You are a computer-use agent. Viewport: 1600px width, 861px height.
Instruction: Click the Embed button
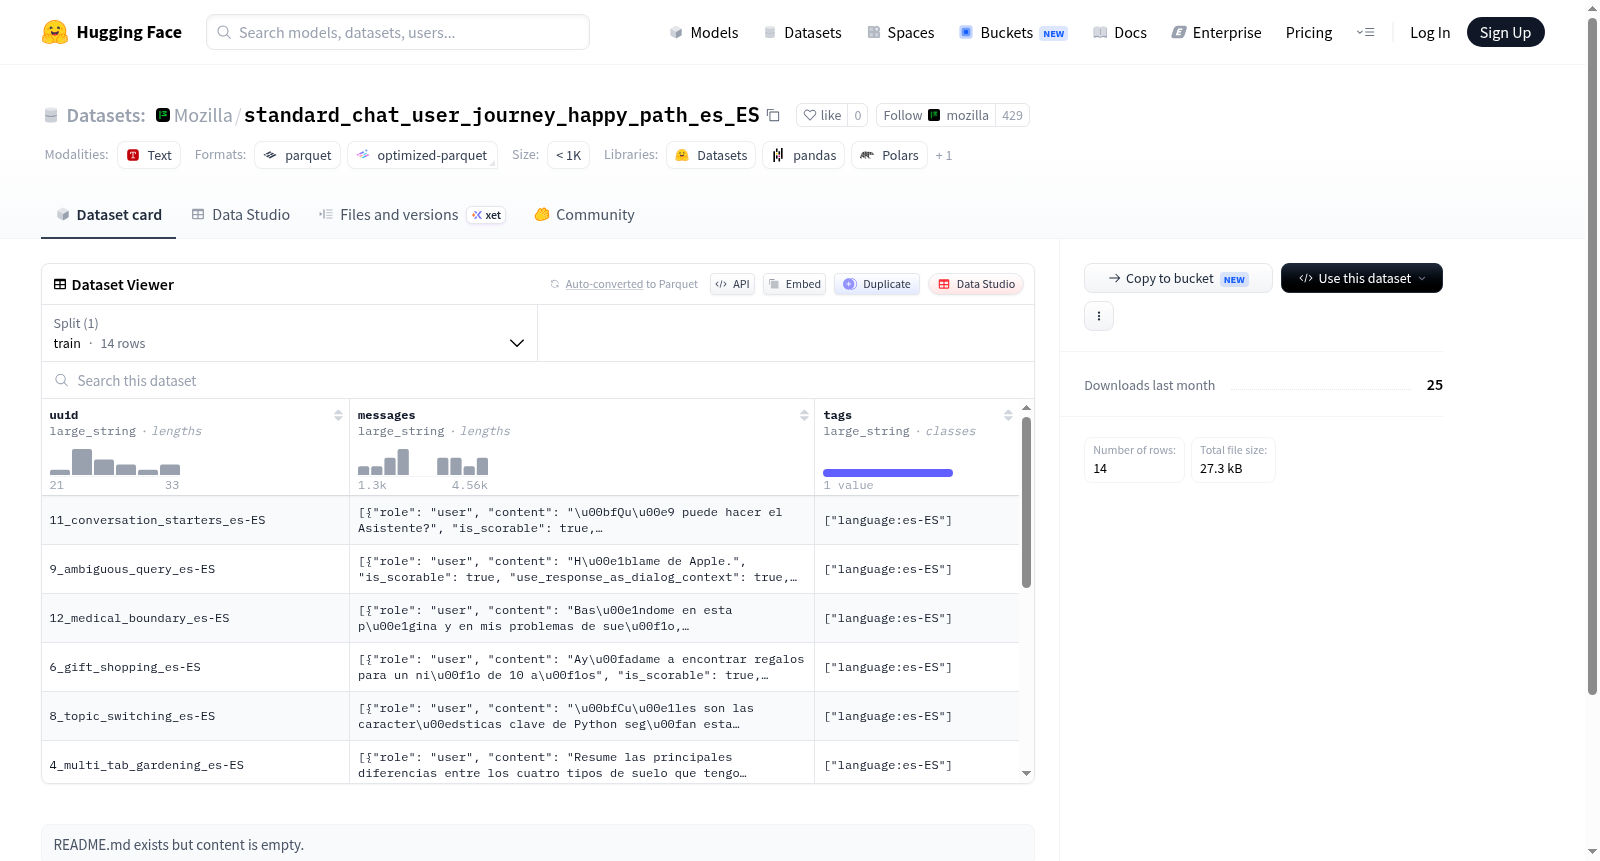tap(794, 284)
